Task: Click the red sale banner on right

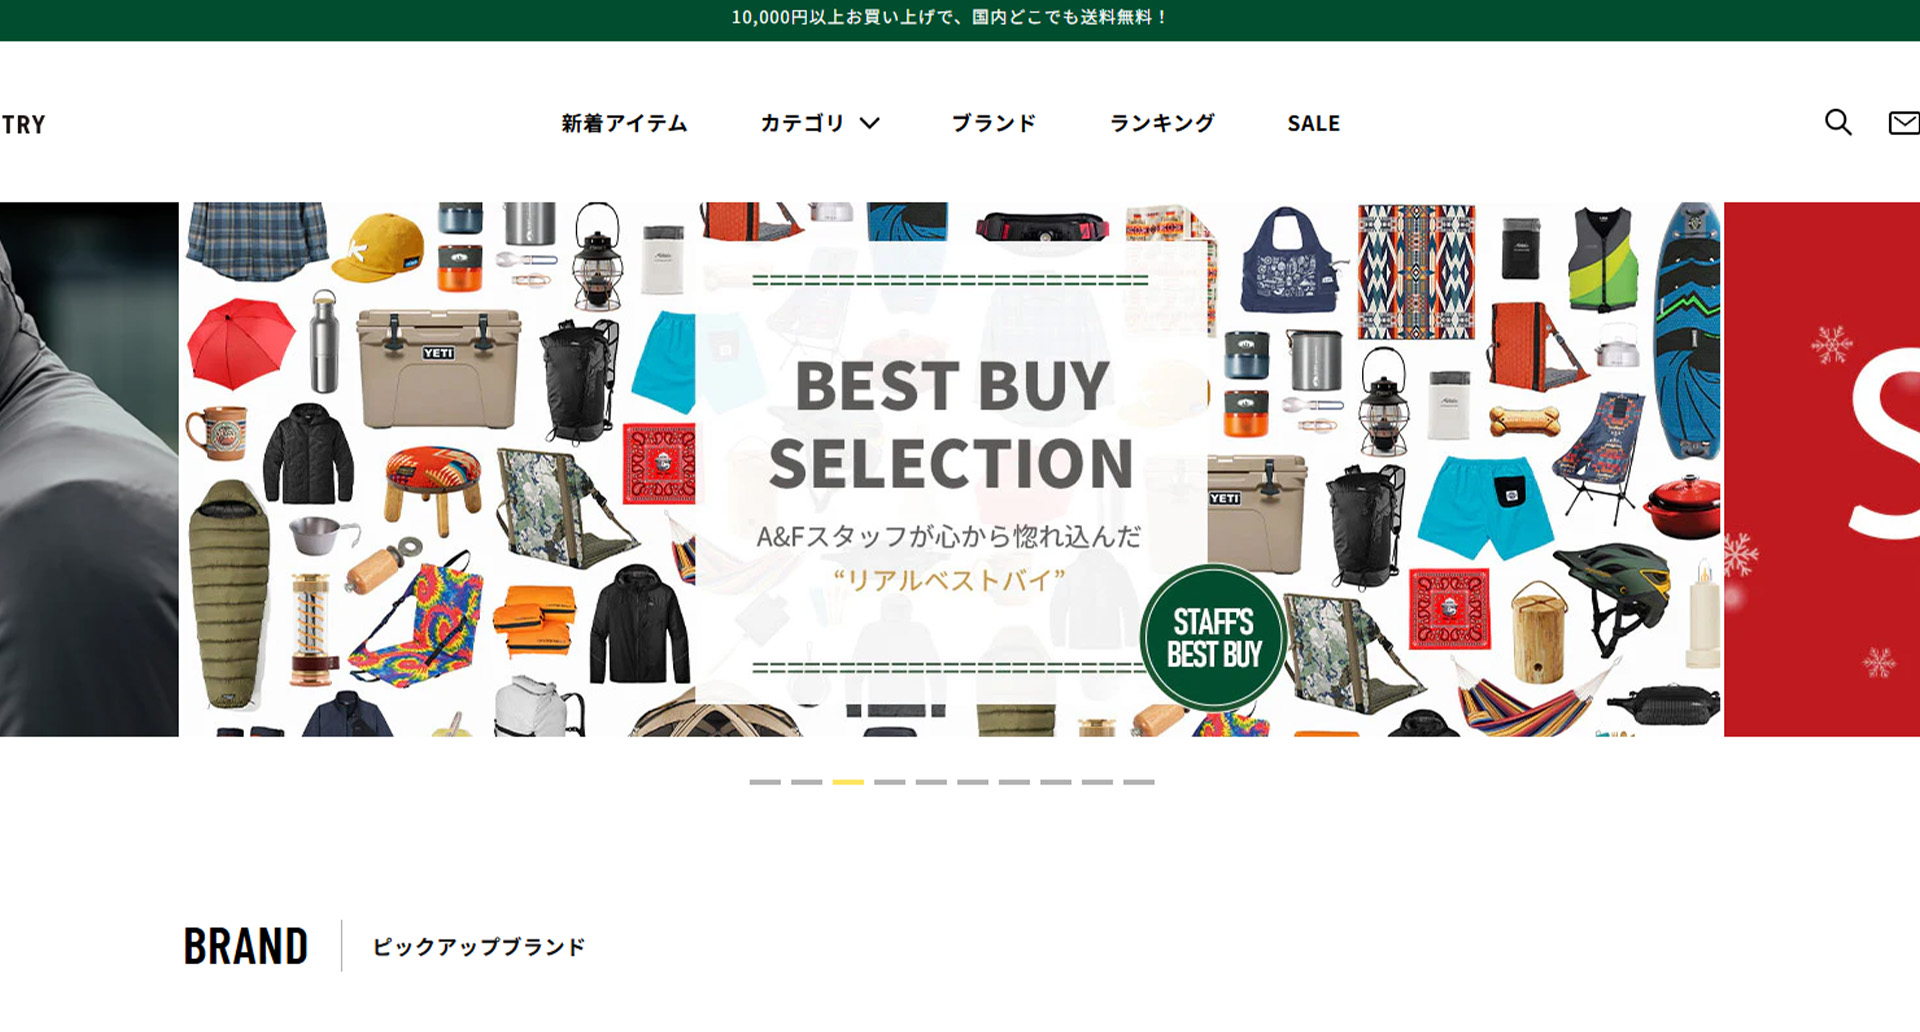Action: [x=1822, y=470]
